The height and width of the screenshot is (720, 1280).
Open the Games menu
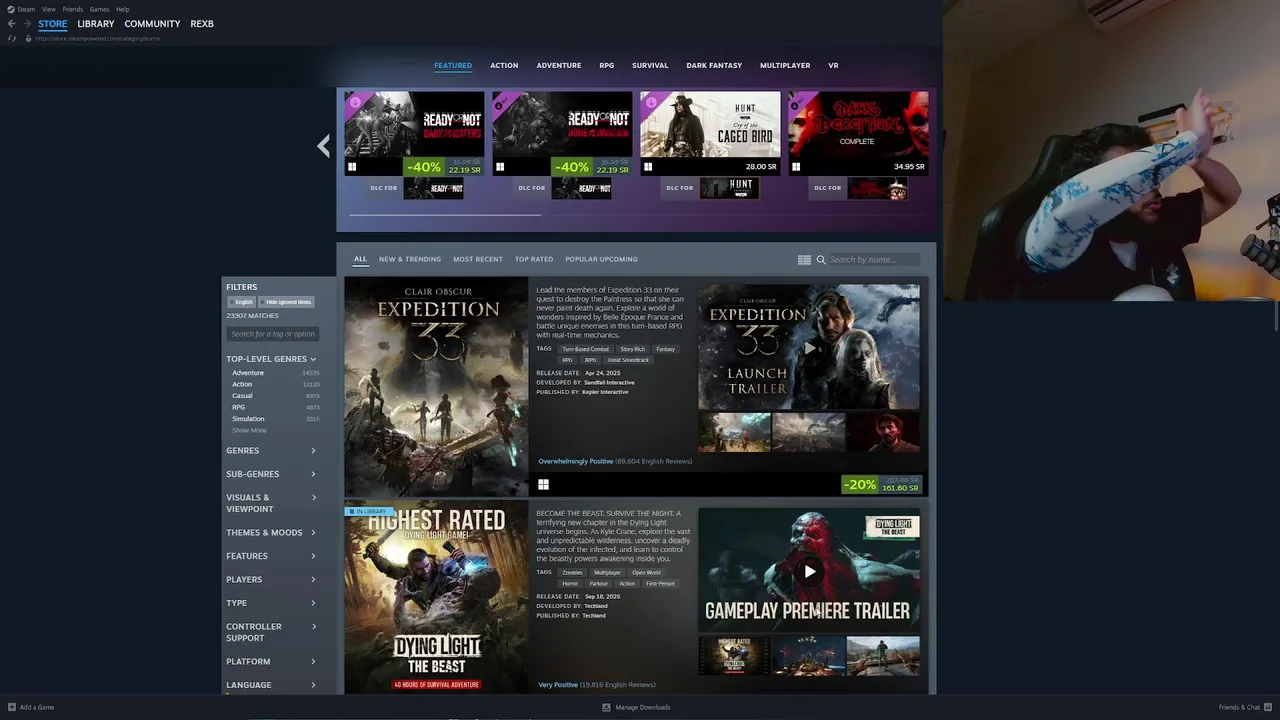(99, 9)
